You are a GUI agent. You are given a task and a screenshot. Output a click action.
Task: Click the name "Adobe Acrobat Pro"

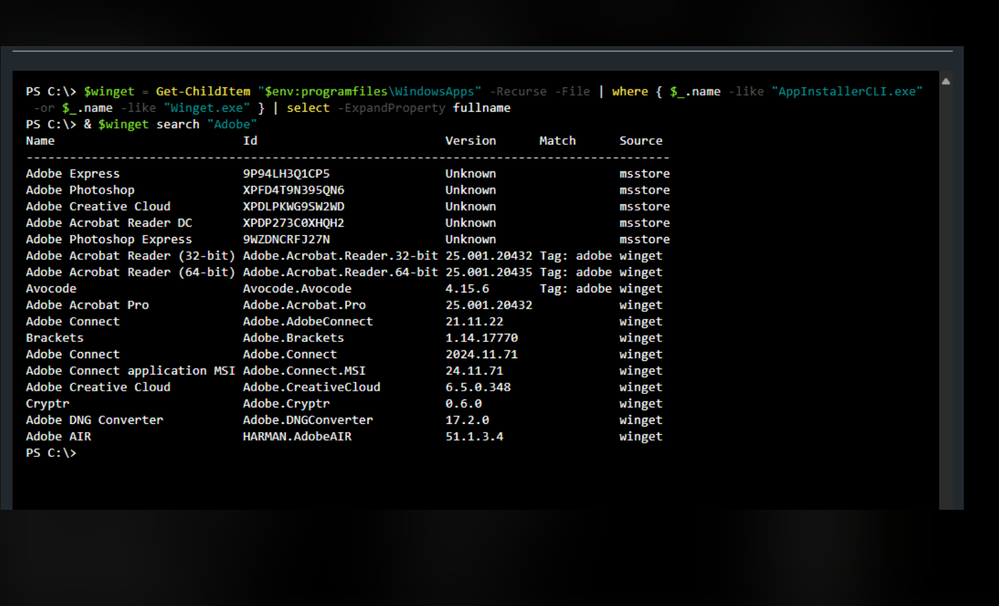[87, 305]
